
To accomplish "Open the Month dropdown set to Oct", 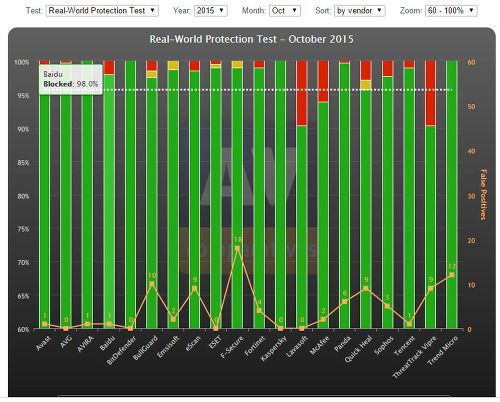I will pyautogui.click(x=285, y=11).
